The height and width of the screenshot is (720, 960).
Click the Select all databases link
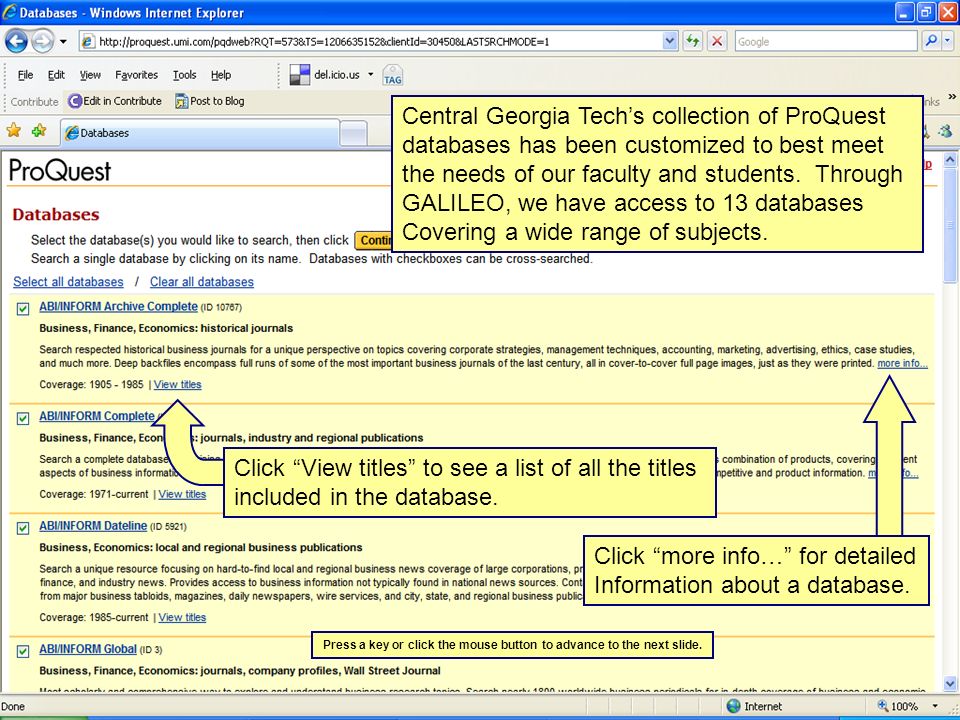(x=69, y=282)
